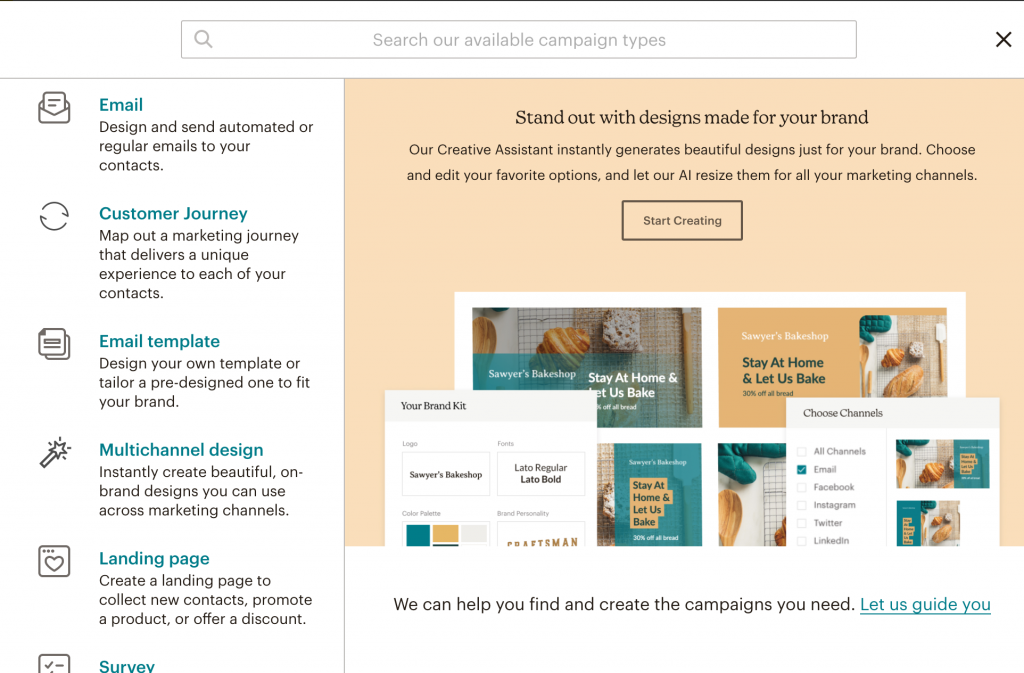
Task: Tick All Channels checkbox in preview
Action: 801,451
